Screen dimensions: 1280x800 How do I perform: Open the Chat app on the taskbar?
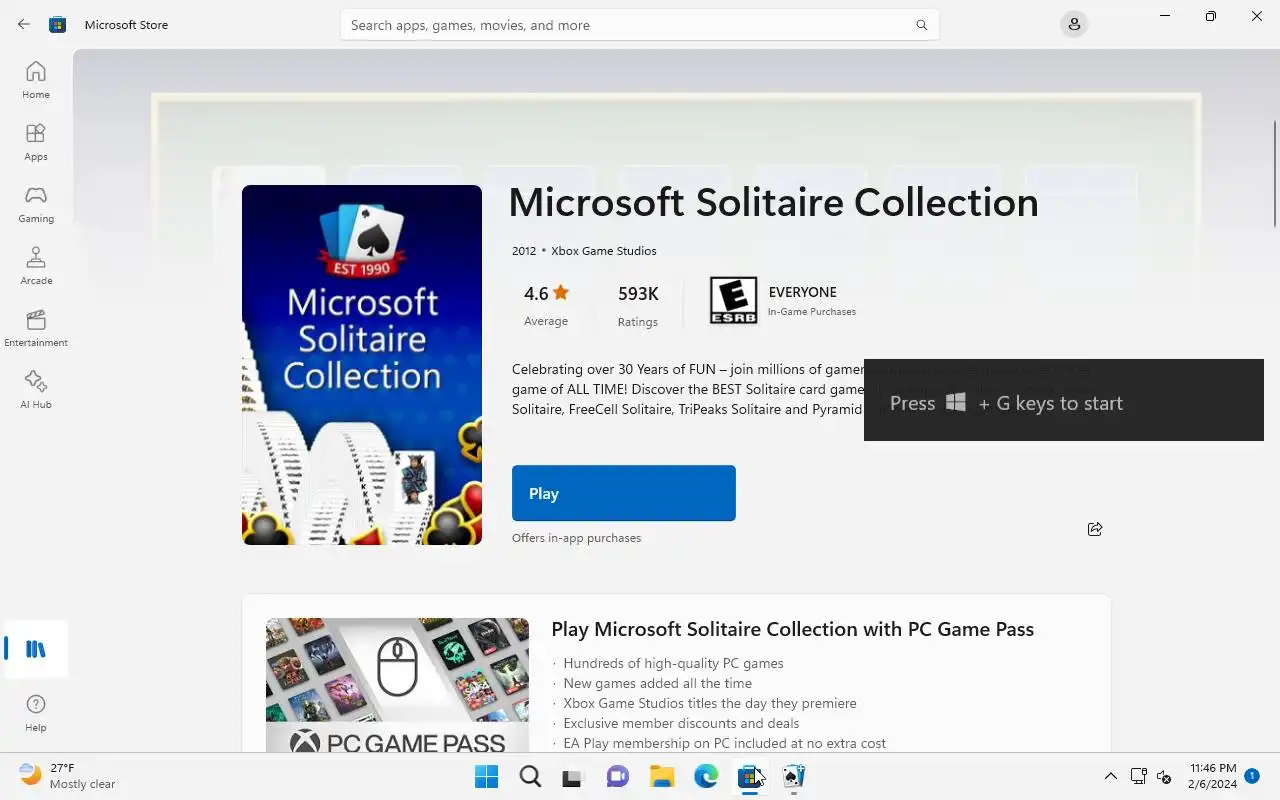pos(618,776)
